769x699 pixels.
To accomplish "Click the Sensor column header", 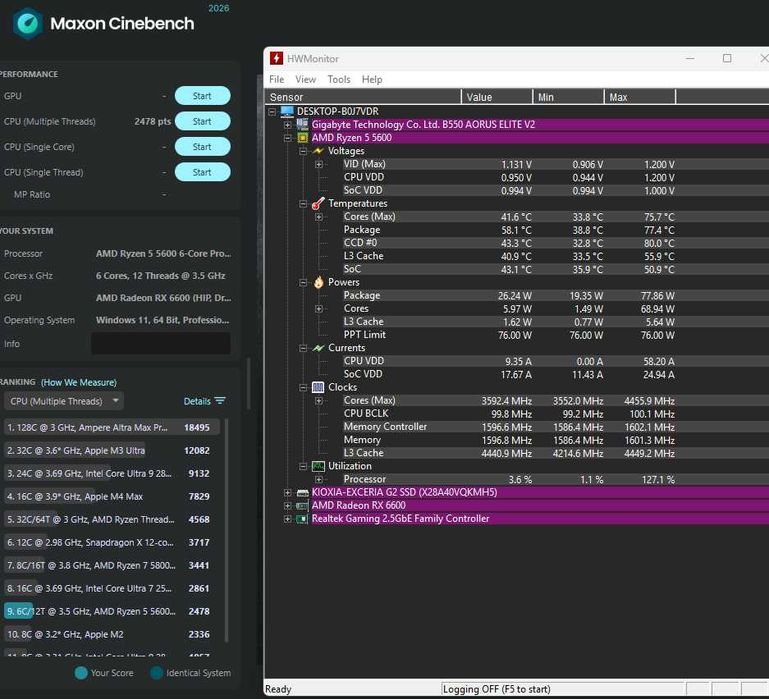I will coord(363,97).
